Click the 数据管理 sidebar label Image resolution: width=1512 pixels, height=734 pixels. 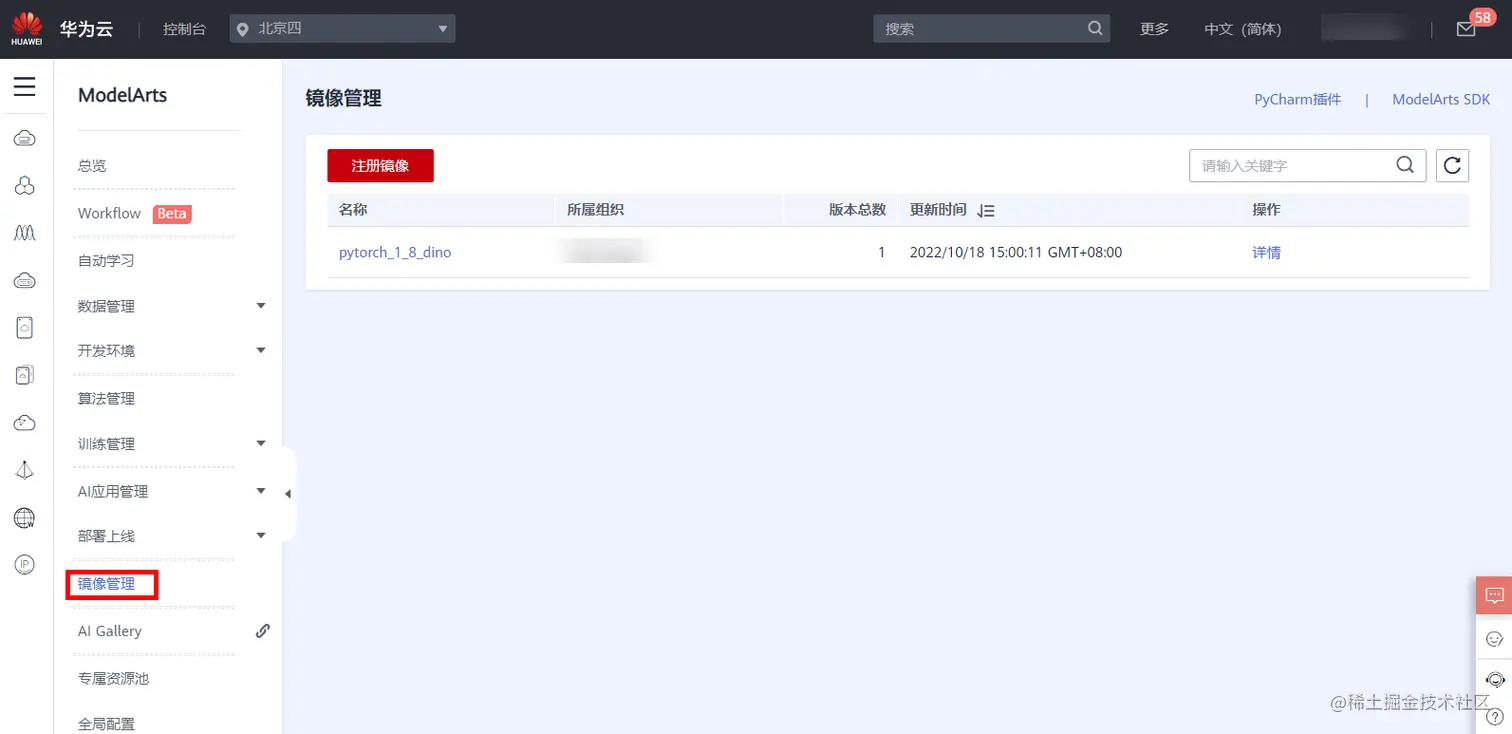tap(106, 306)
